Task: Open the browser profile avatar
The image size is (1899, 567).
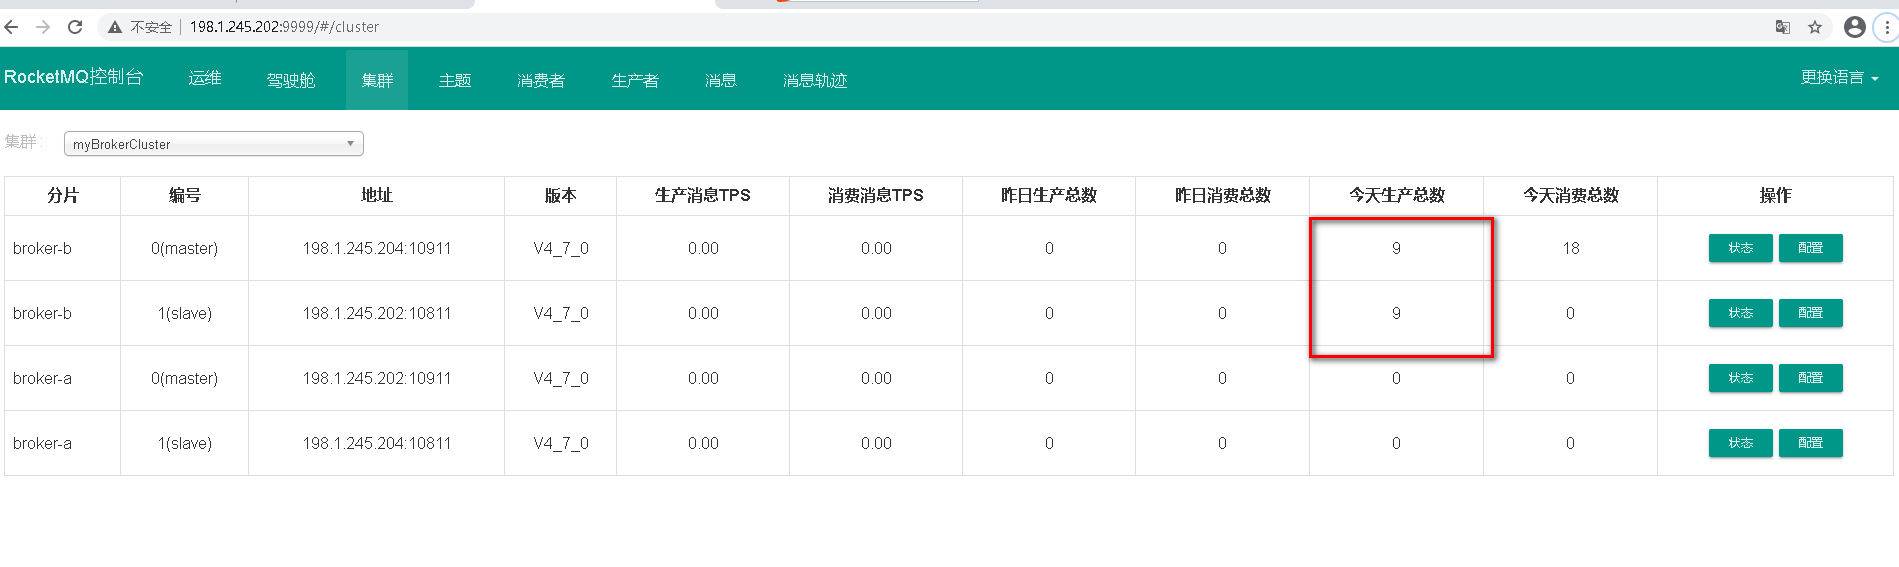Action: click(1855, 27)
